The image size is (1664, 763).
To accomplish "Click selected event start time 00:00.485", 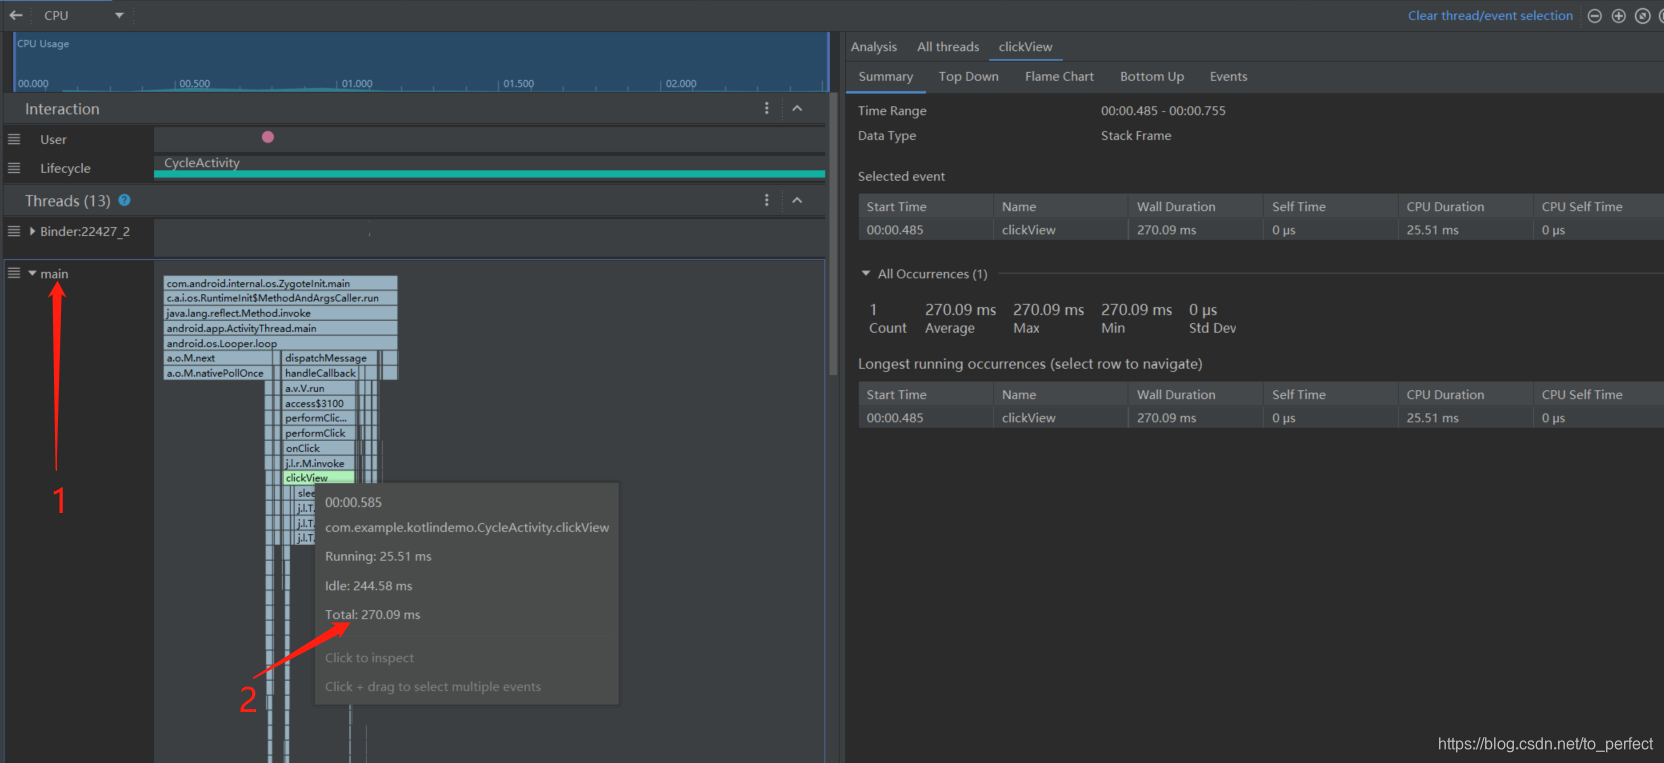I will click(x=895, y=230).
